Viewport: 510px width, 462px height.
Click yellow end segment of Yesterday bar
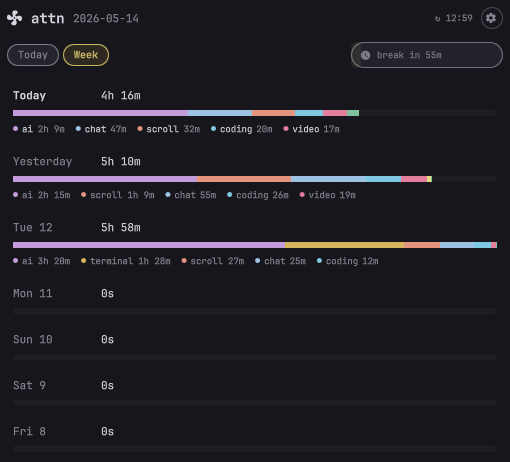click(x=430, y=179)
